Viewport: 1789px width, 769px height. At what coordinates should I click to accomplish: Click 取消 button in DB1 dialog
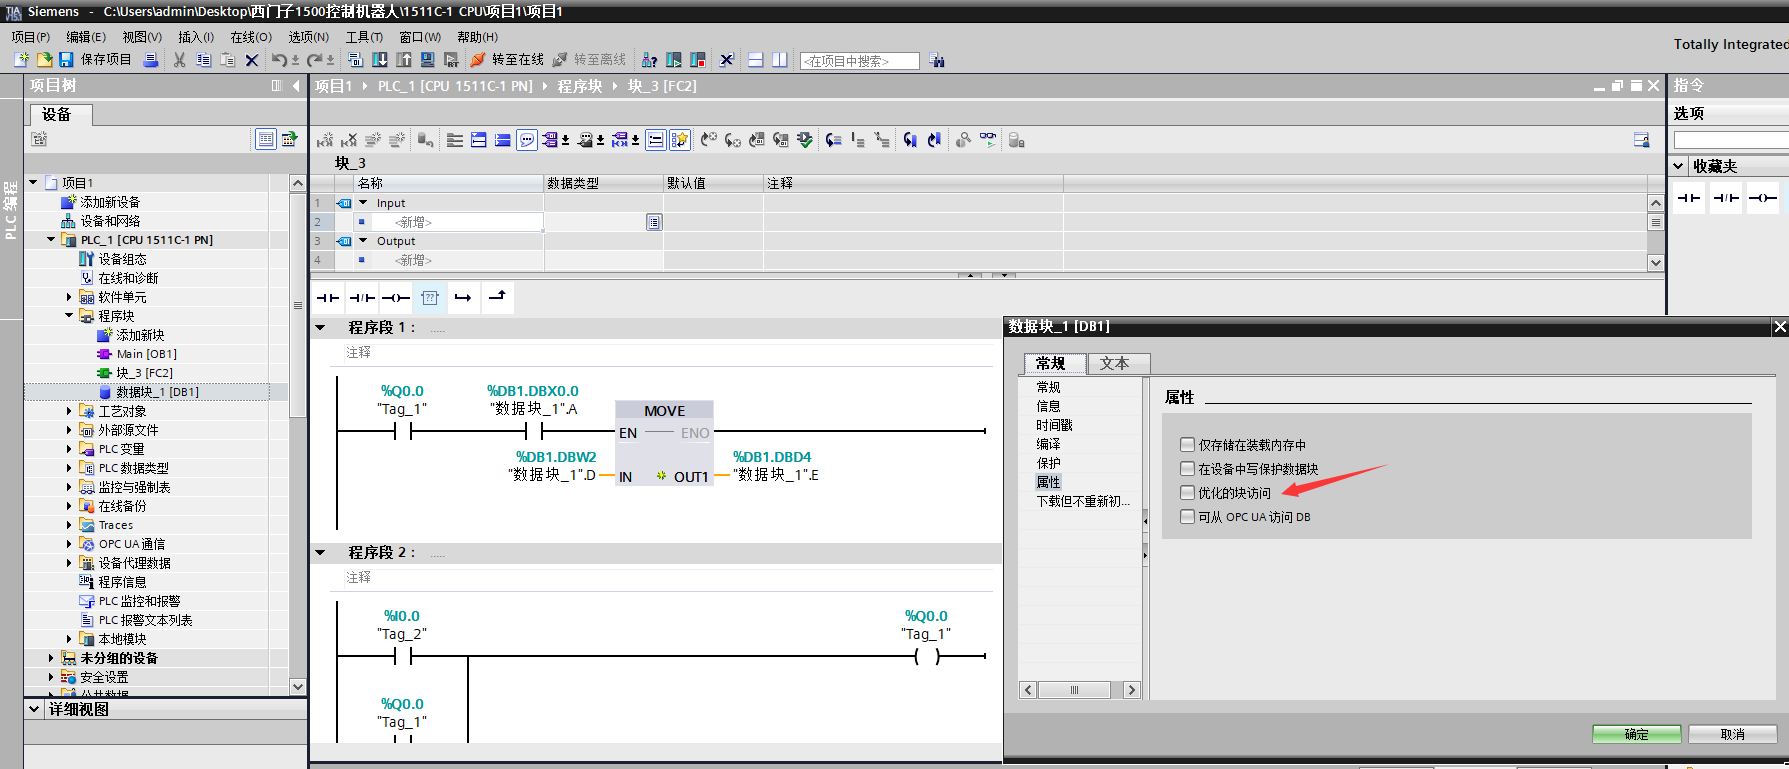[1733, 734]
